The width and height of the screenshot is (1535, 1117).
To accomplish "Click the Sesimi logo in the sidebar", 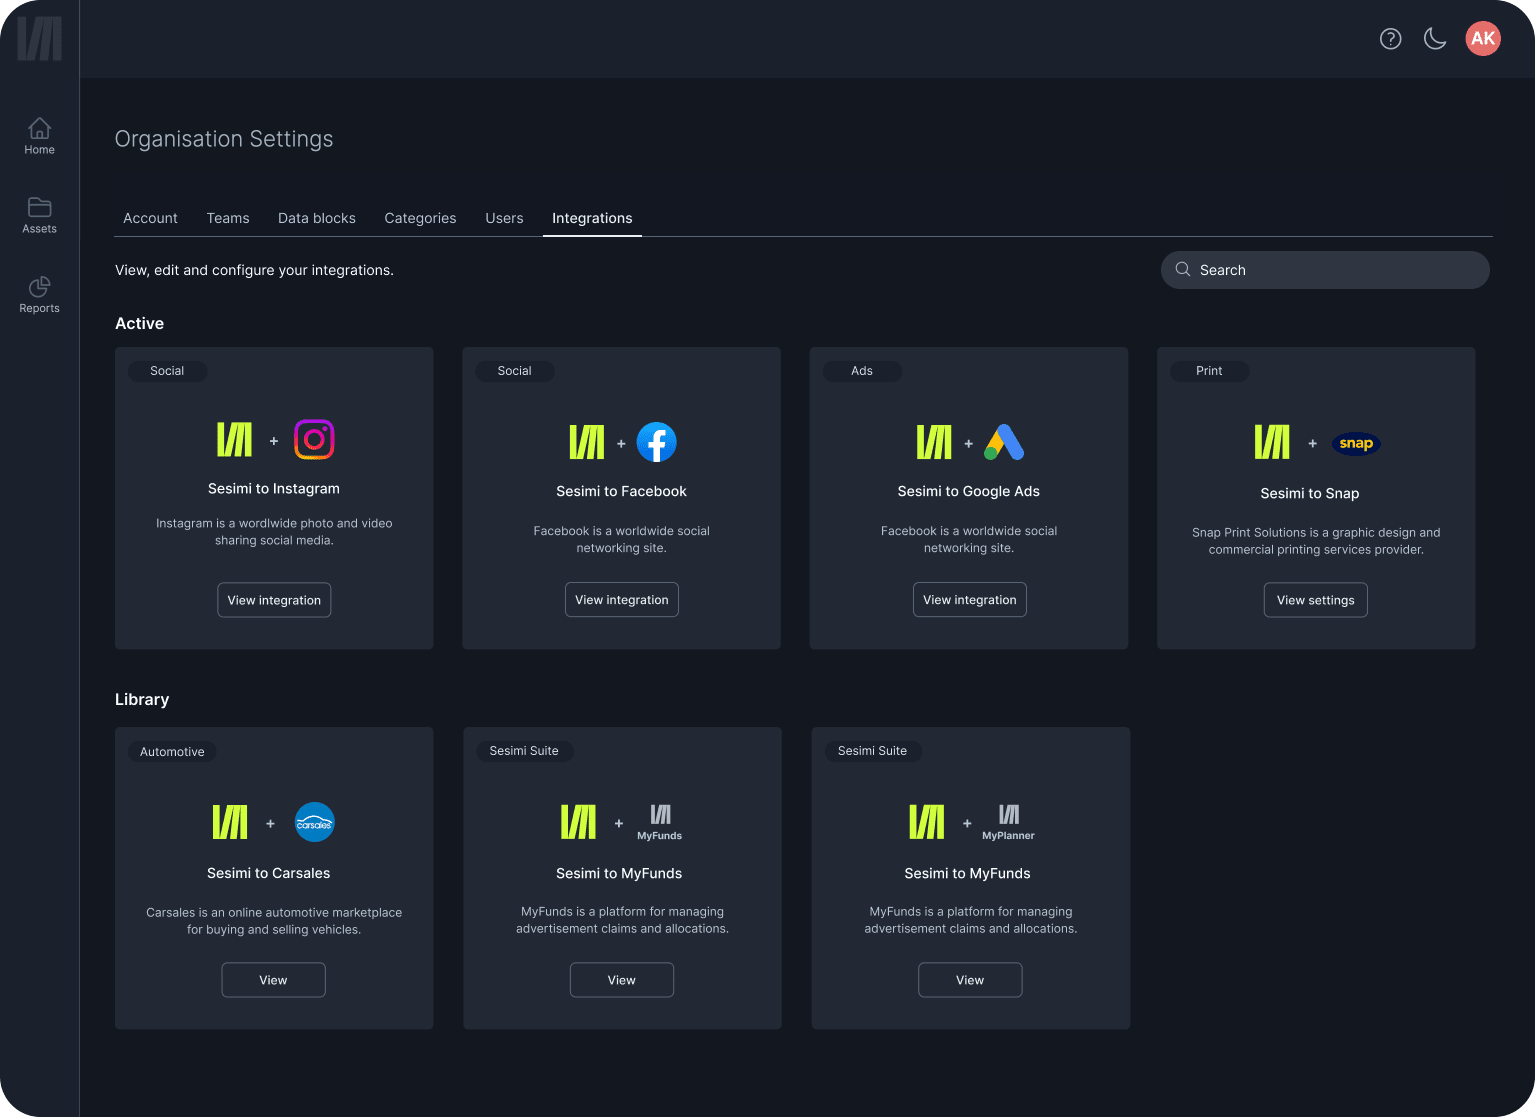I will pos(40,39).
